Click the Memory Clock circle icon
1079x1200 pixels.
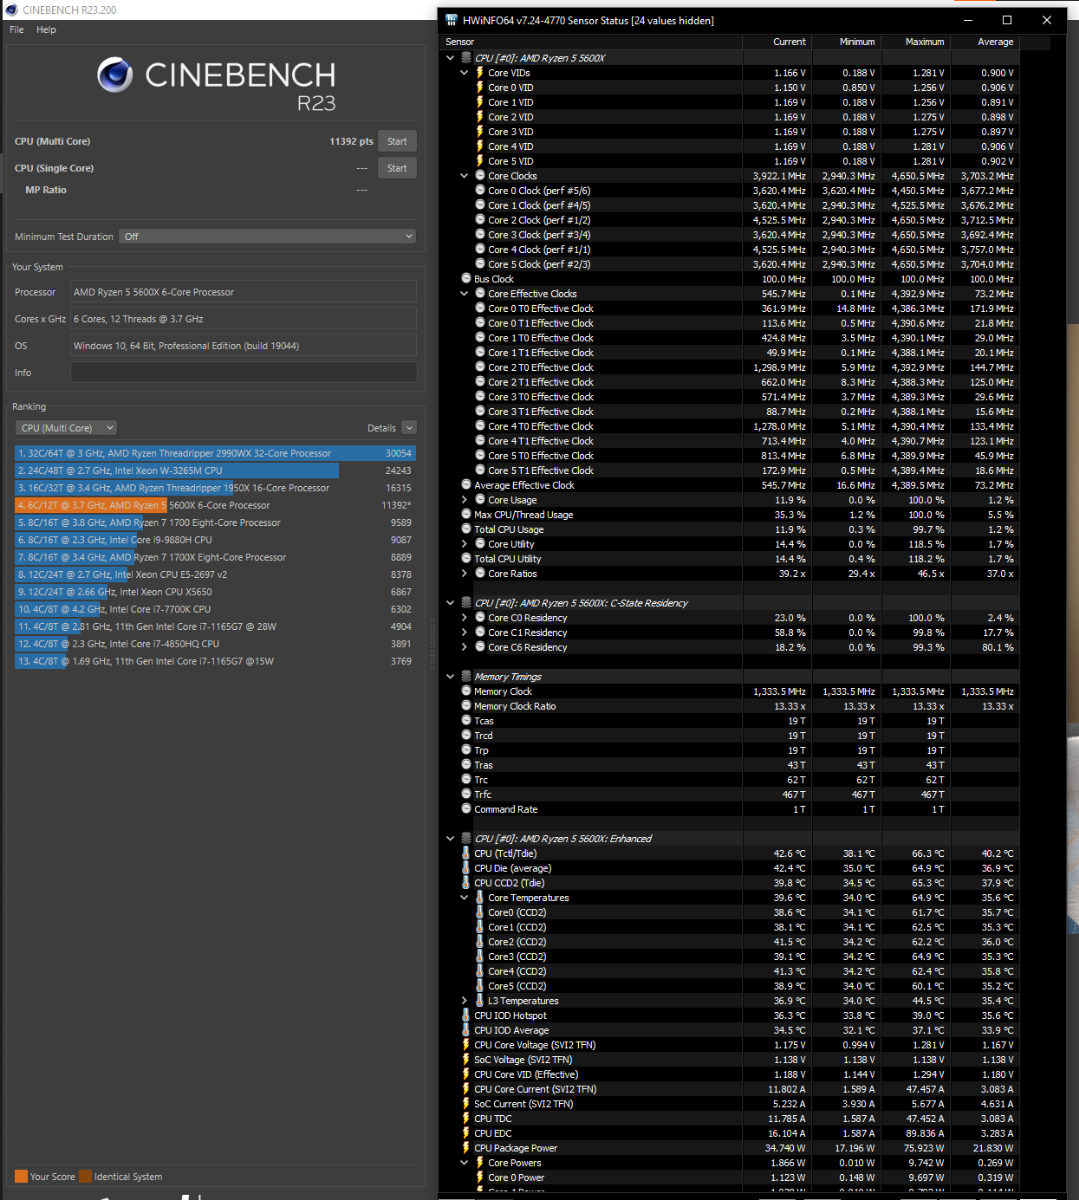coord(466,691)
